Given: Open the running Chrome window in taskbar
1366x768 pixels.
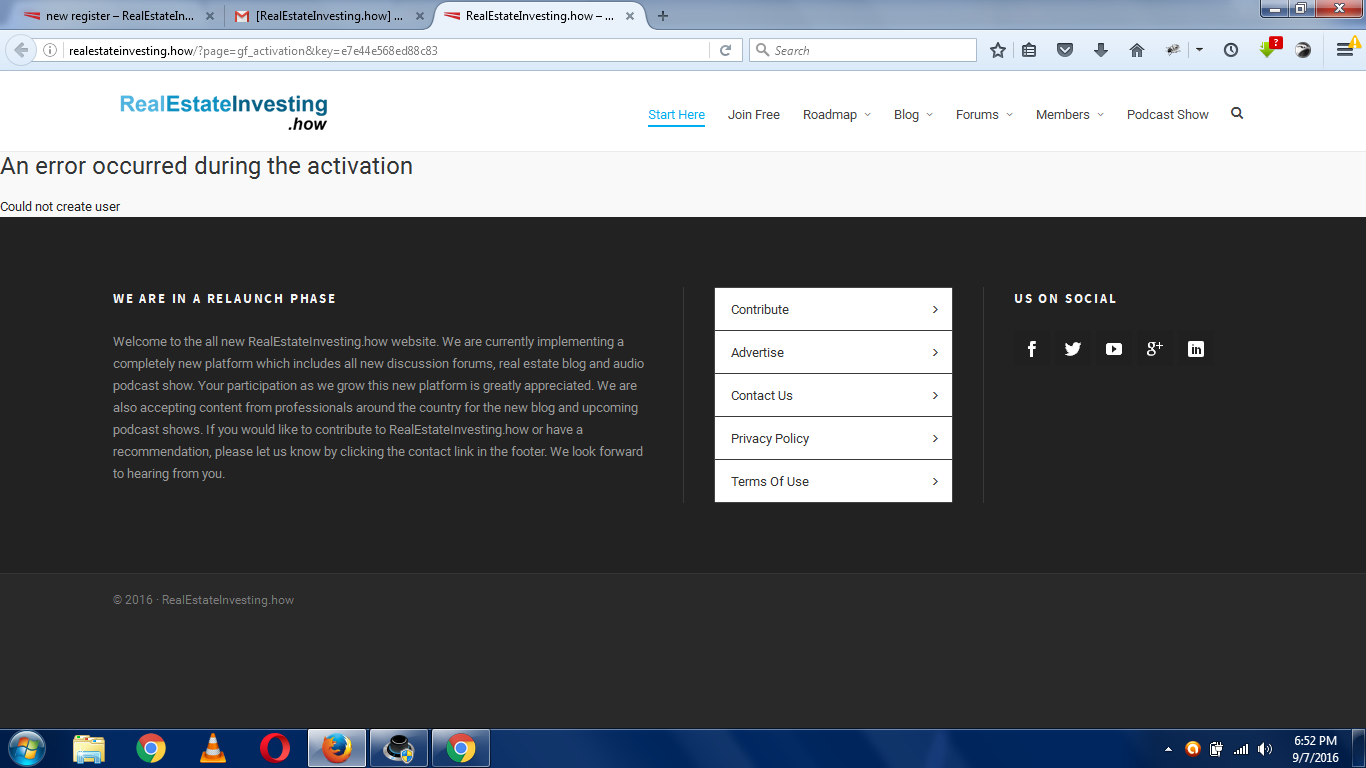Looking at the screenshot, I should 461,748.
